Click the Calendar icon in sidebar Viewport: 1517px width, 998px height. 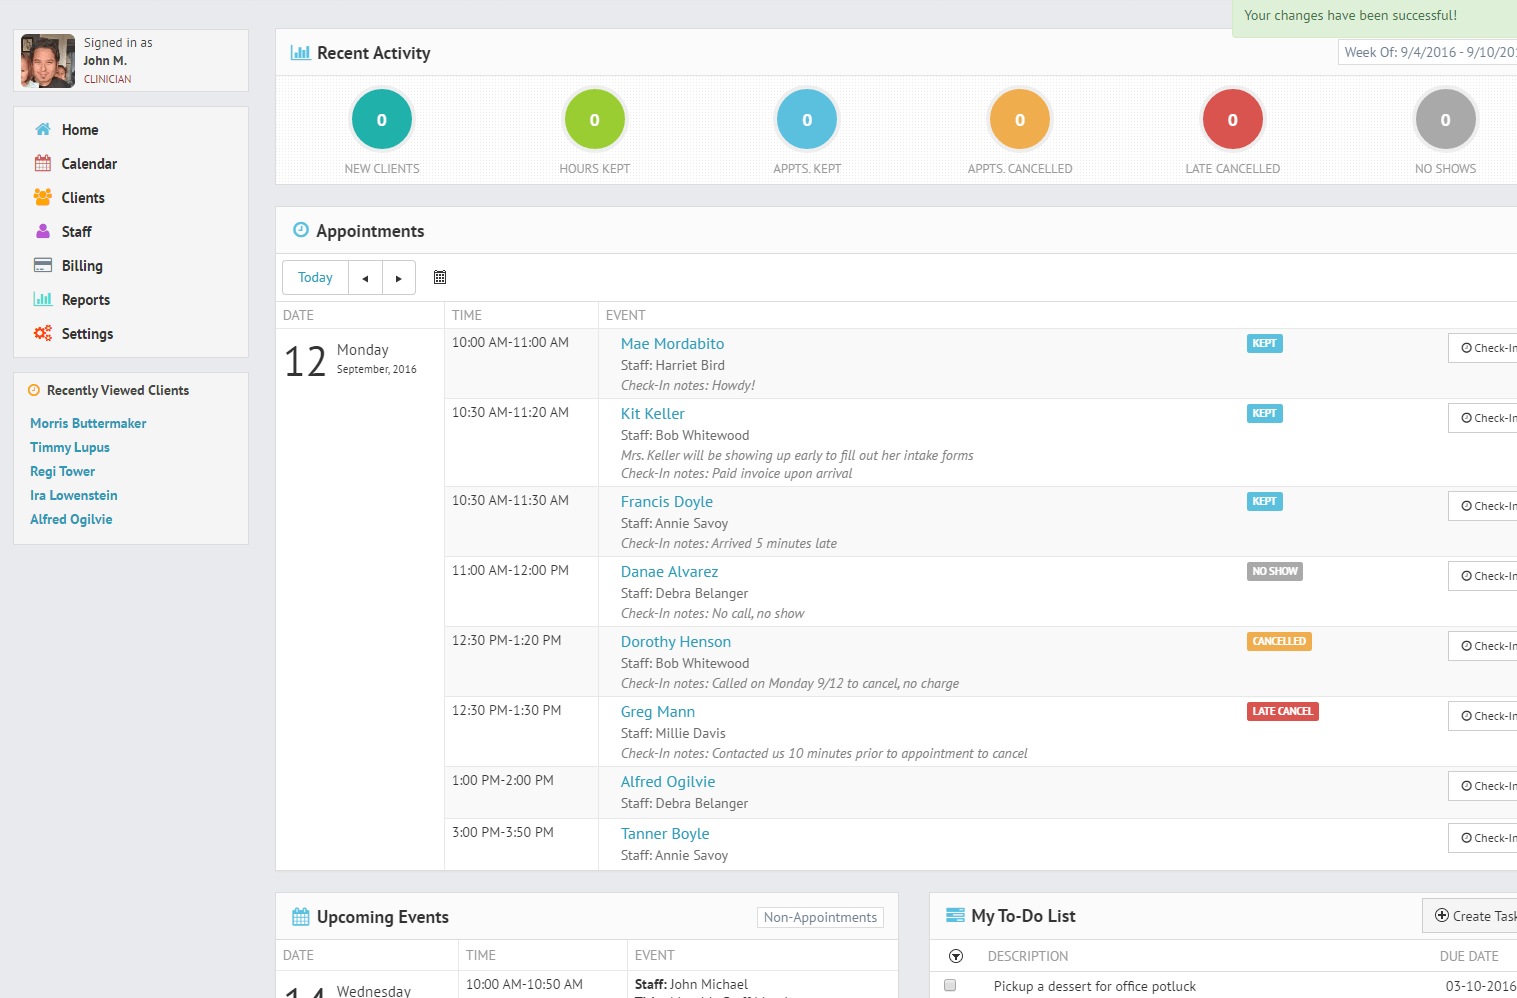pos(43,163)
